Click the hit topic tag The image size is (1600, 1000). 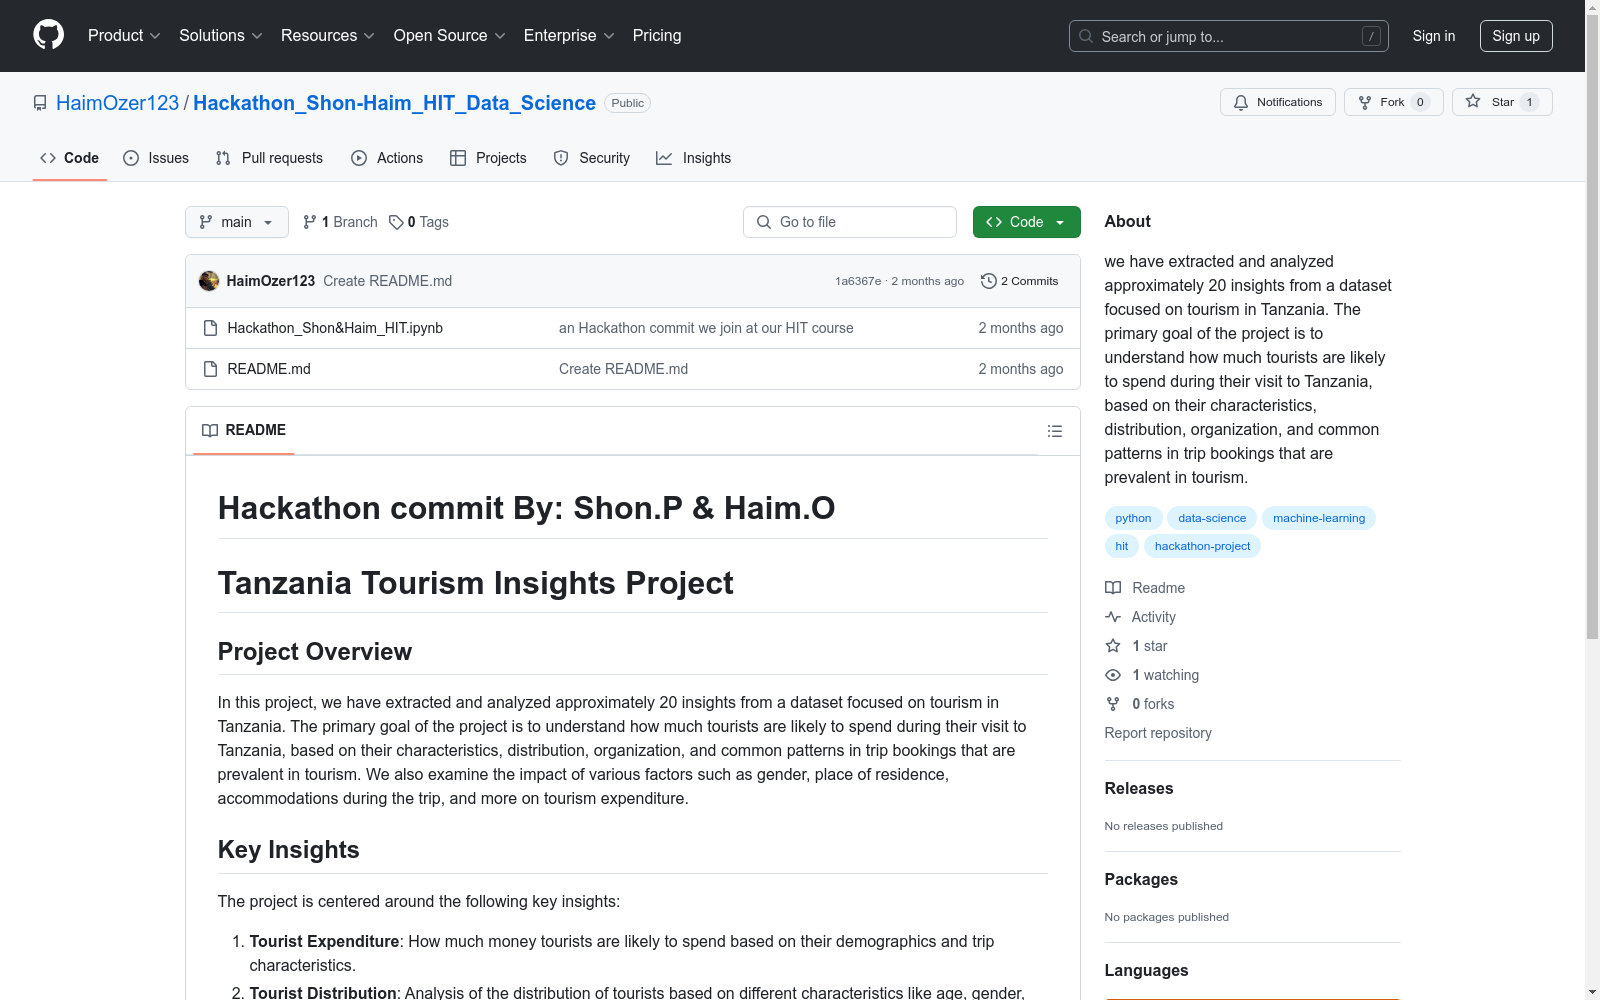(1122, 546)
